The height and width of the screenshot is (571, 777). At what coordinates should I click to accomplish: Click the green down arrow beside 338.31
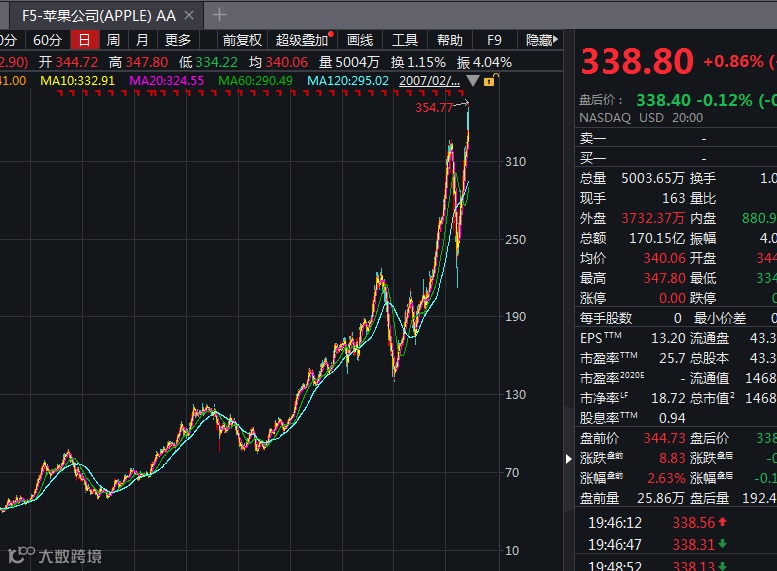coord(722,544)
